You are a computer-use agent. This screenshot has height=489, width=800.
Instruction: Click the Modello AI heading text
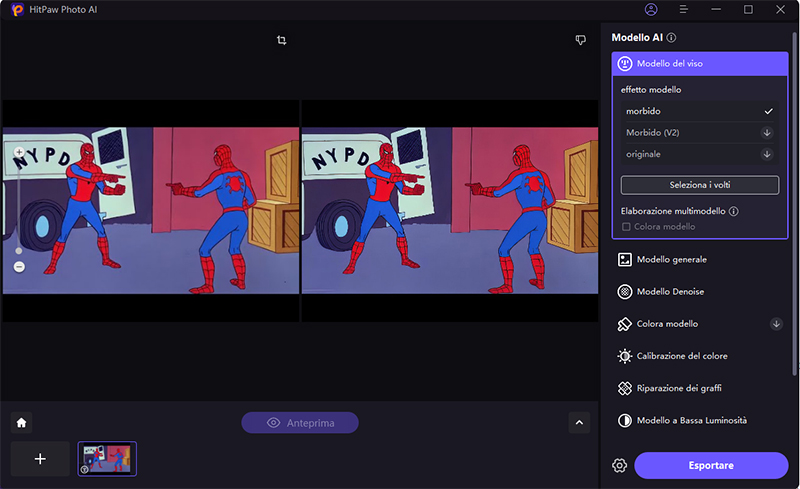tap(637, 37)
